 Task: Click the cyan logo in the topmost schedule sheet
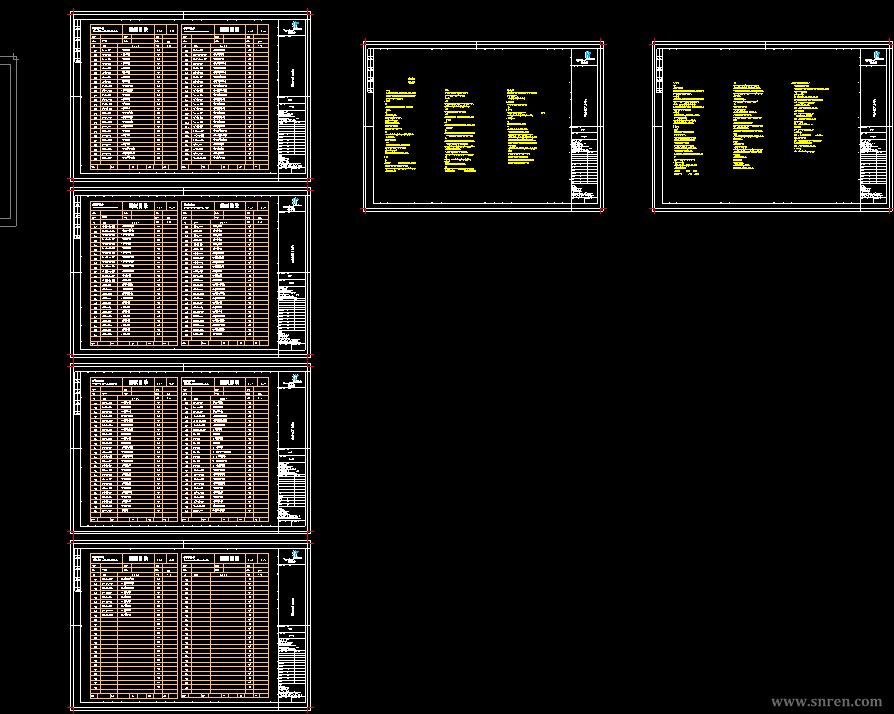[295, 26]
